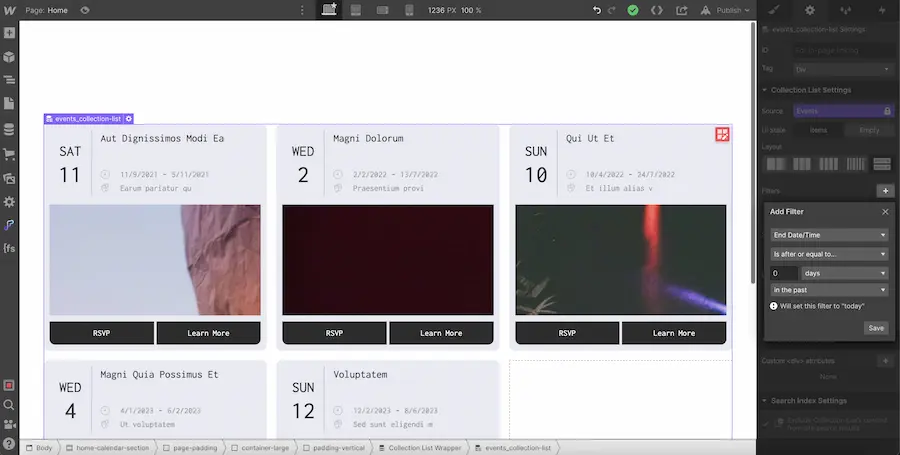
Task: Choose the three-column layout option
Action: coord(802,164)
